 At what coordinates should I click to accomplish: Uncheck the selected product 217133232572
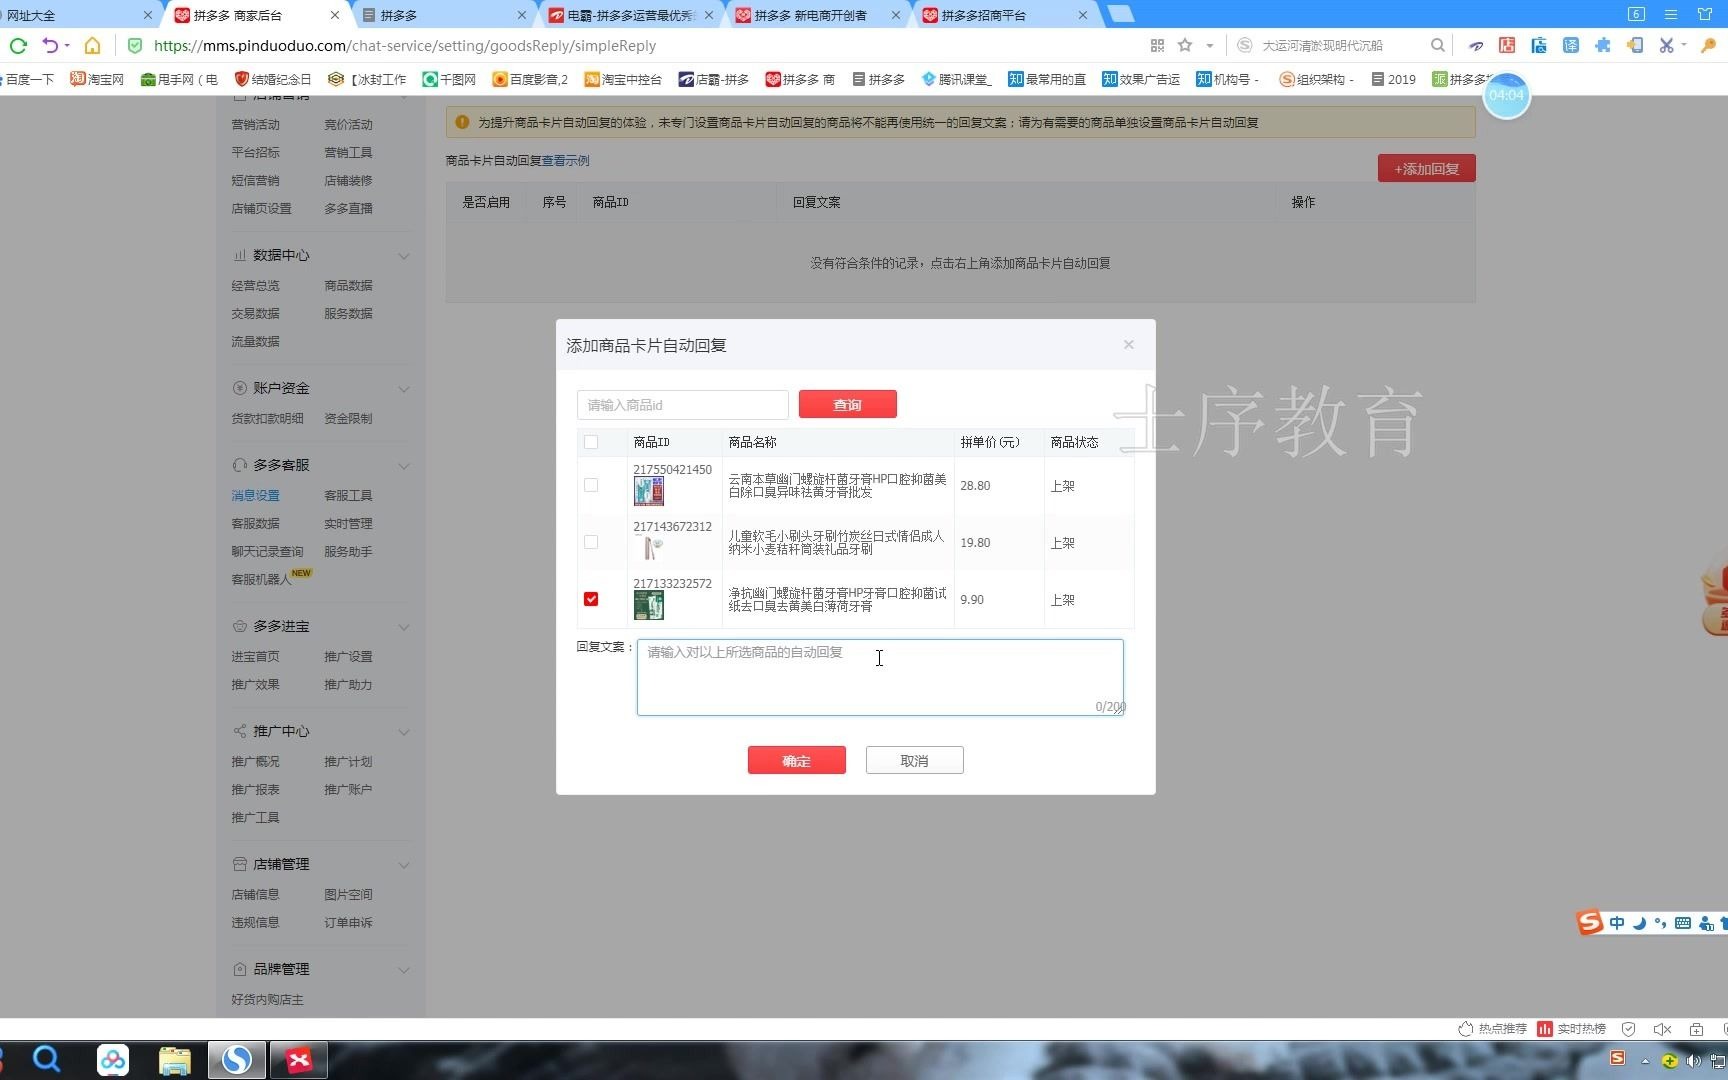coord(591,599)
